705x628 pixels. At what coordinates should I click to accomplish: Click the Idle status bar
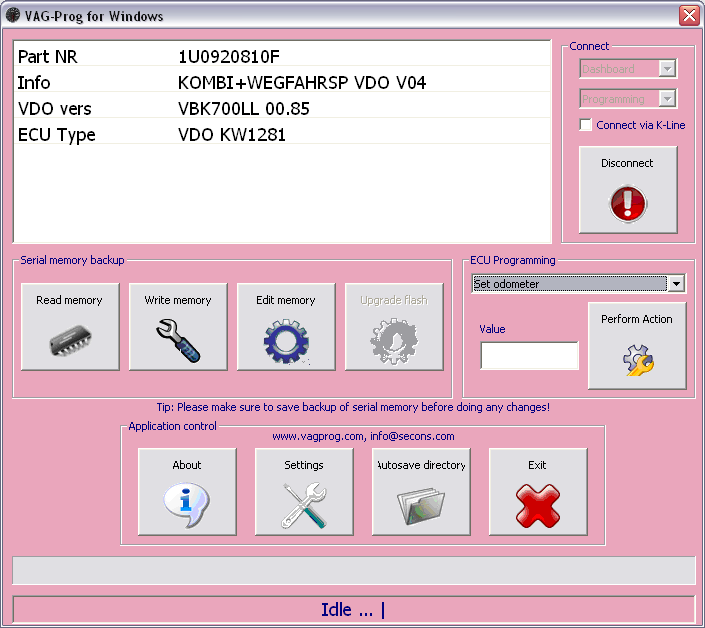point(354,610)
